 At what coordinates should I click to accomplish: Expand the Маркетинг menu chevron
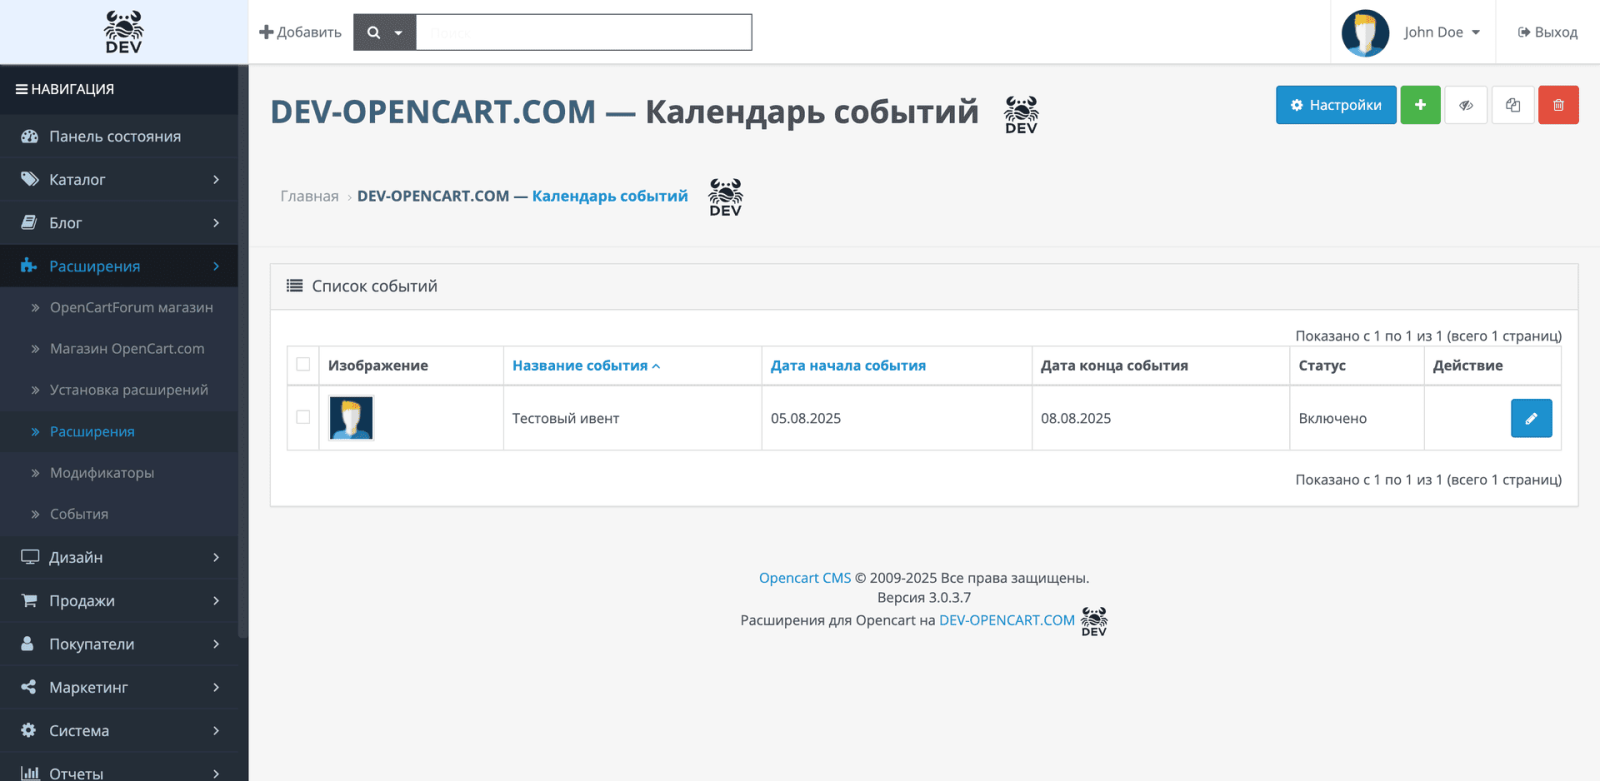(216, 687)
